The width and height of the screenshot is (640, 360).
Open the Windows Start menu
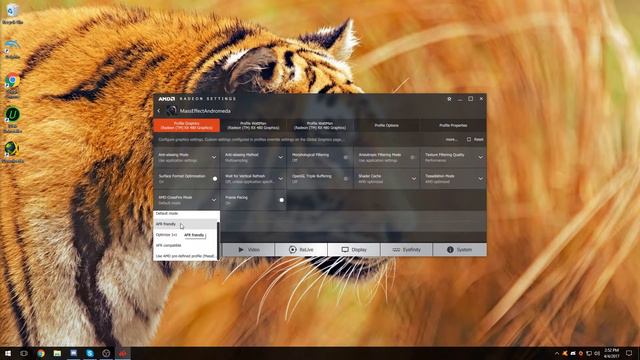[8, 353]
